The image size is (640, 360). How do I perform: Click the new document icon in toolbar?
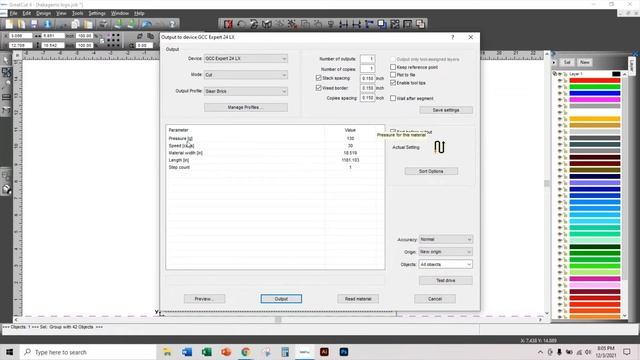(x=9, y=24)
